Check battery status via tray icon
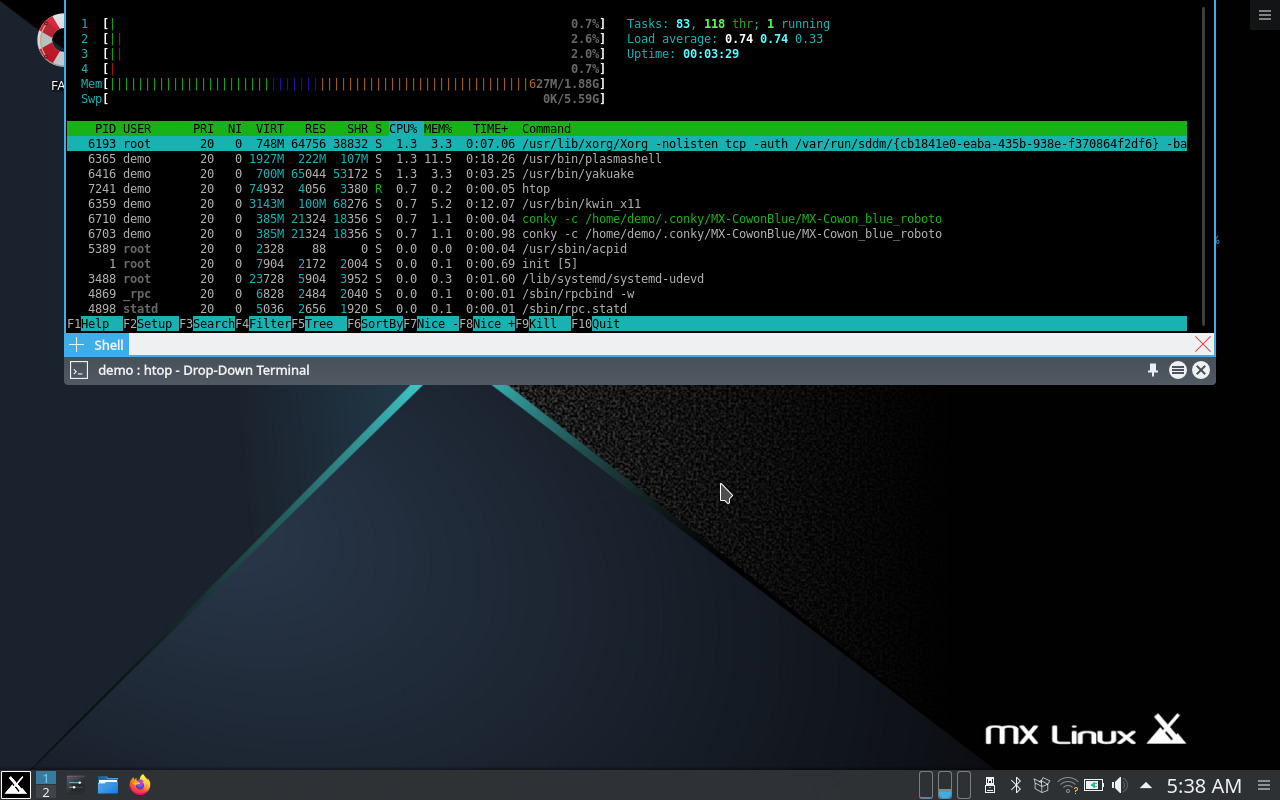This screenshot has width=1280, height=800. (x=1093, y=785)
